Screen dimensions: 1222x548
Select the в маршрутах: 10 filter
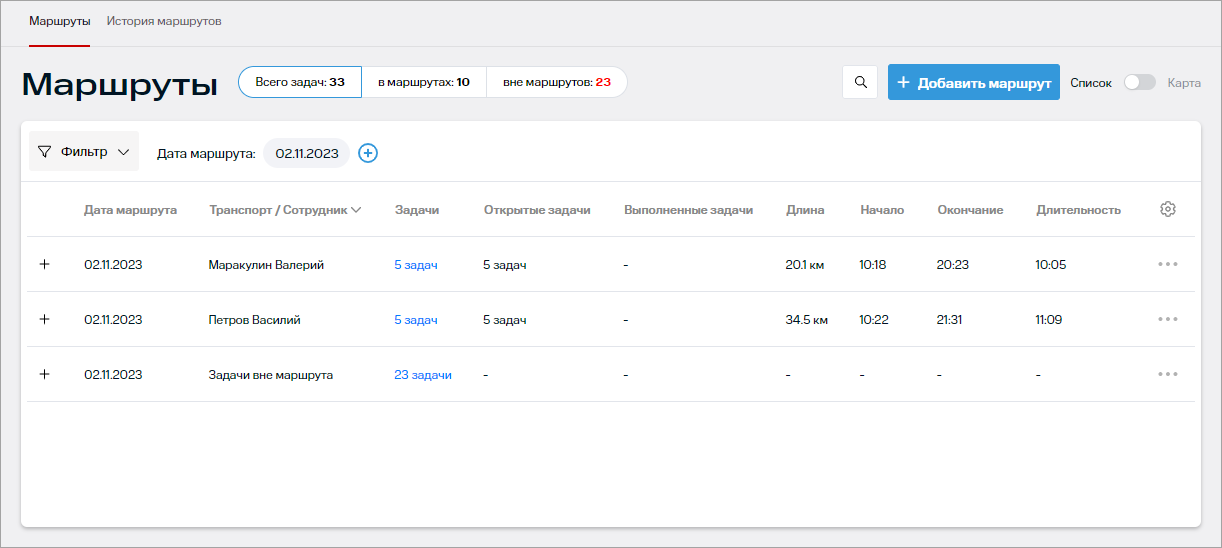tap(423, 82)
